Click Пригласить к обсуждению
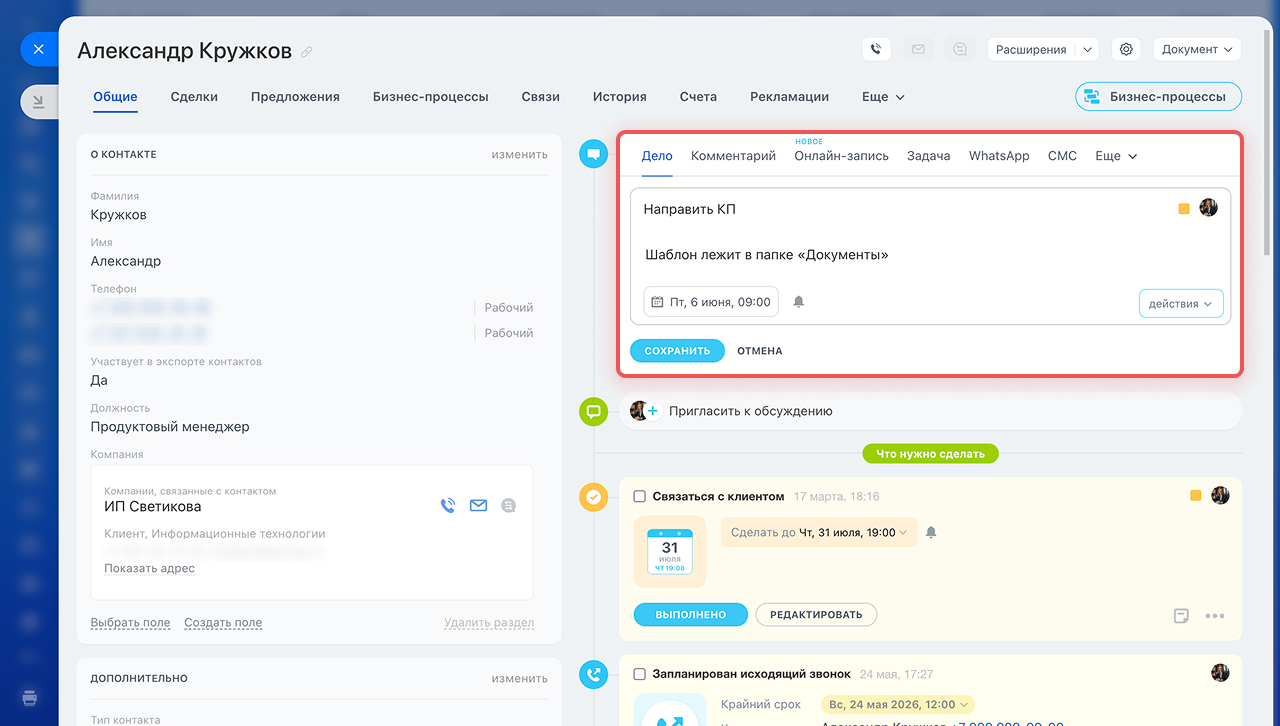The height and width of the screenshot is (726, 1280). [751, 411]
